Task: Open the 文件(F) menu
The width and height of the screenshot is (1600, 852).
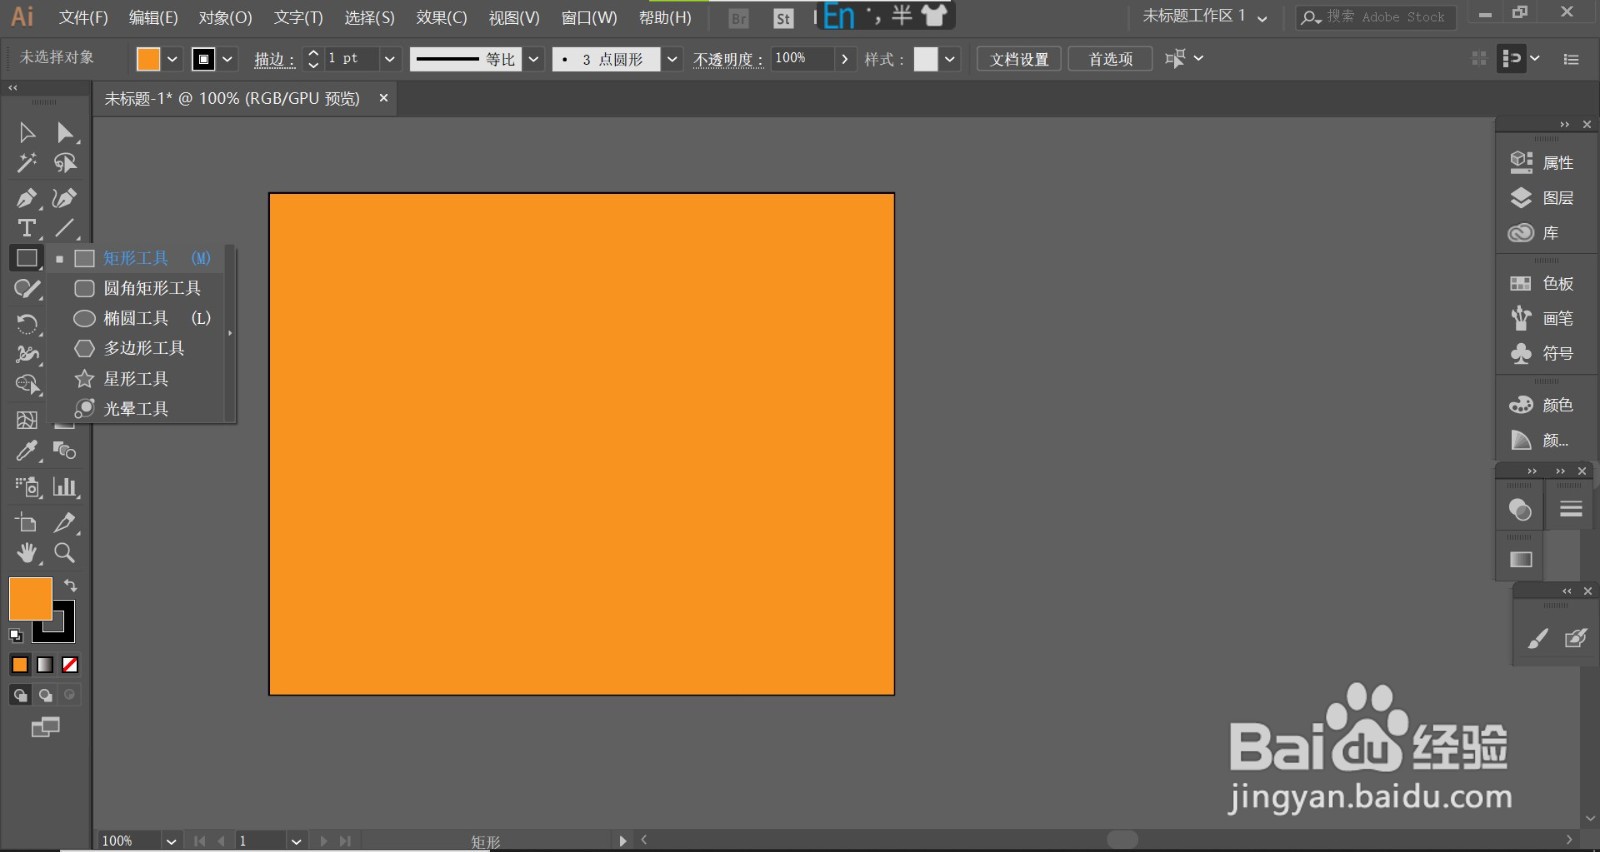Action: (x=83, y=17)
